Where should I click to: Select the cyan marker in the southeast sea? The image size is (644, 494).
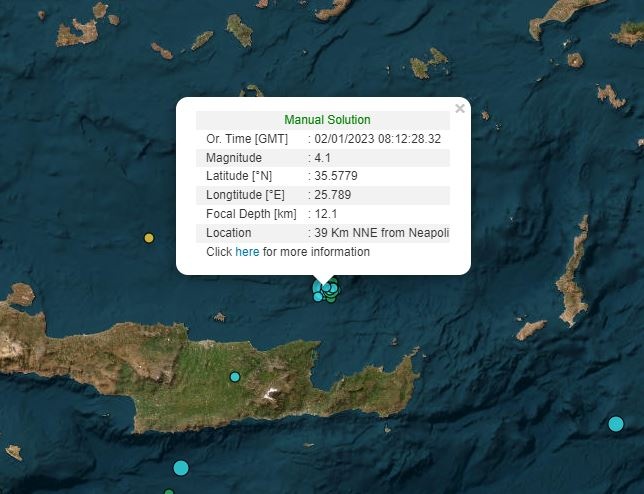click(616, 424)
